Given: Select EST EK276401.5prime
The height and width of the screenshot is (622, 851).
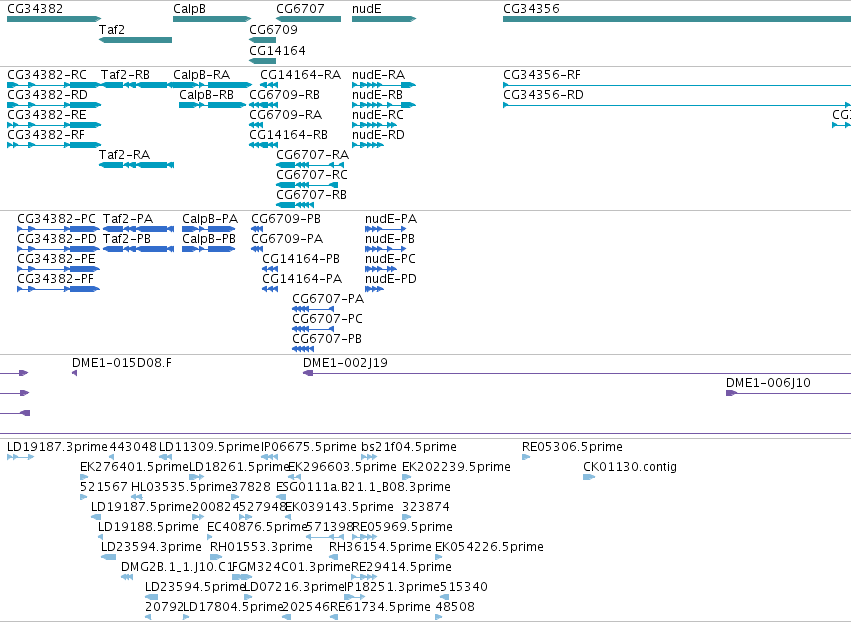Looking at the screenshot, I should [84, 477].
